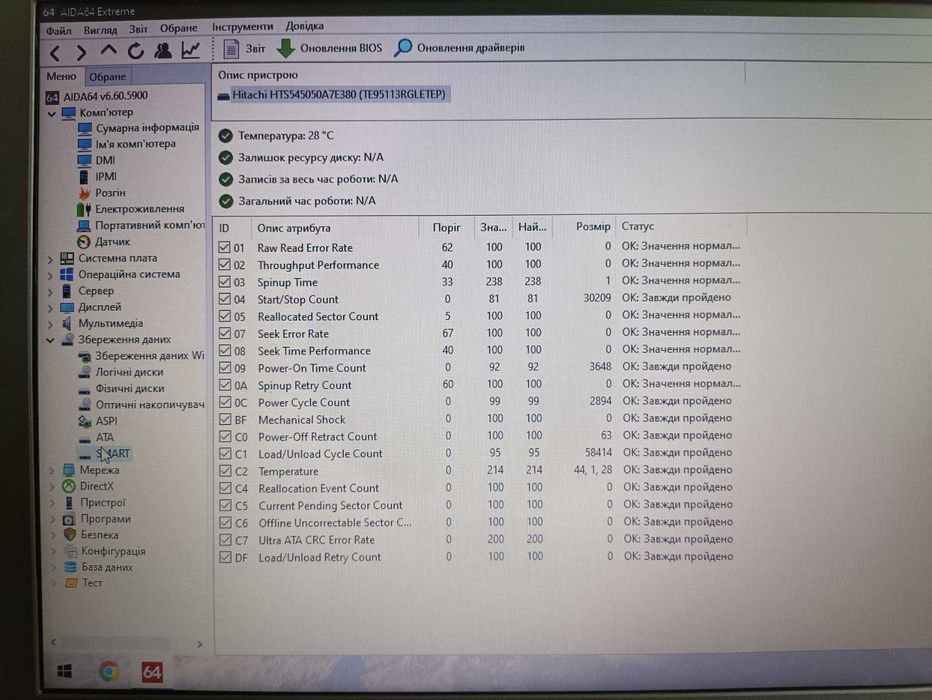This screenshot has width=932, height=700.
Task: Expand the Системна плата node
Action: 51,259
